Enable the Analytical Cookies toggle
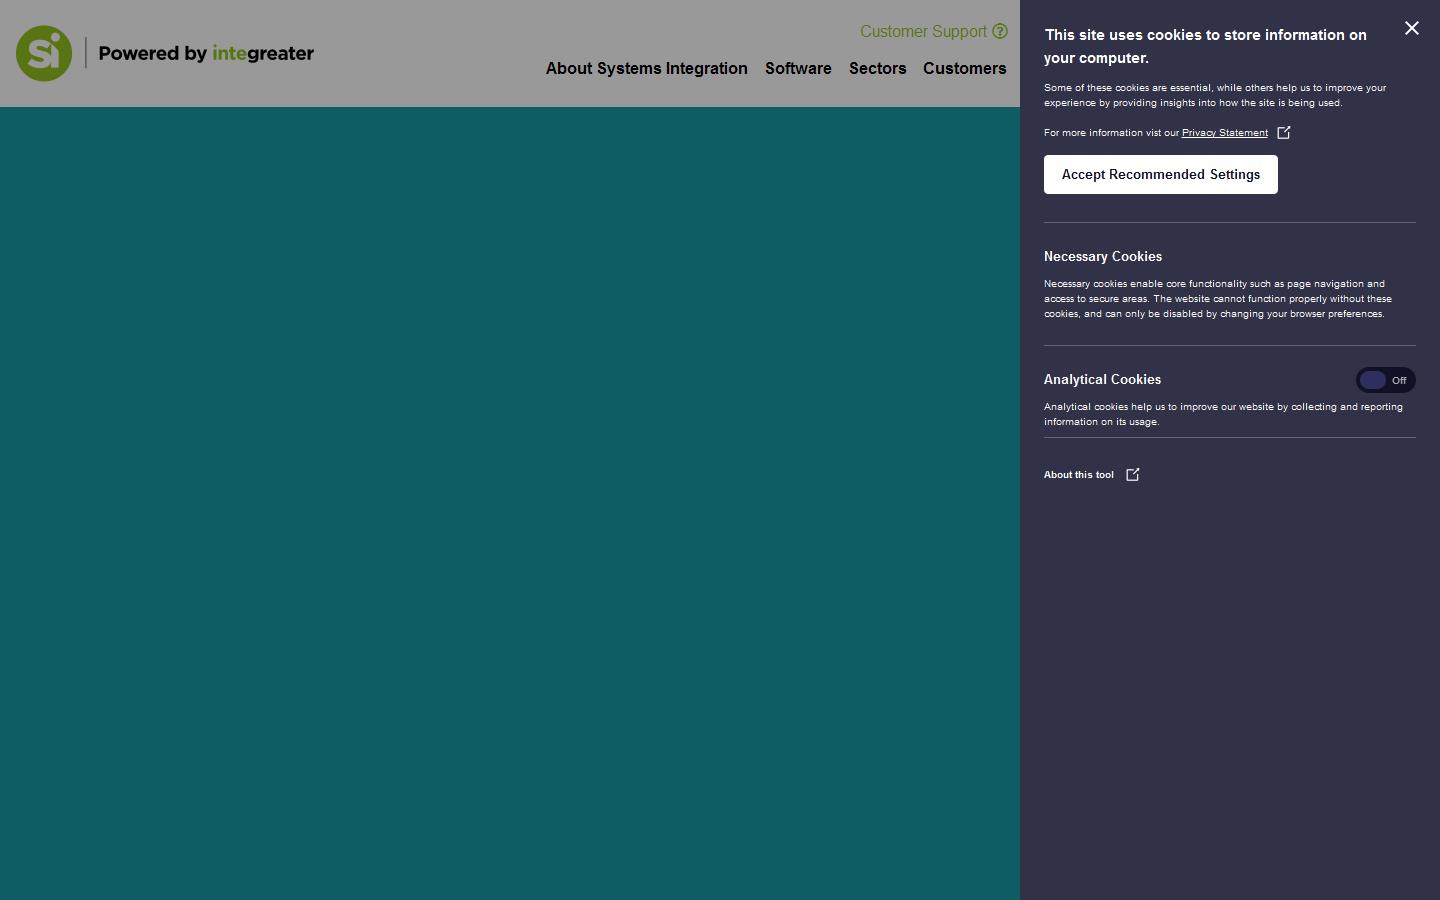 click(x=1385, y=380)
